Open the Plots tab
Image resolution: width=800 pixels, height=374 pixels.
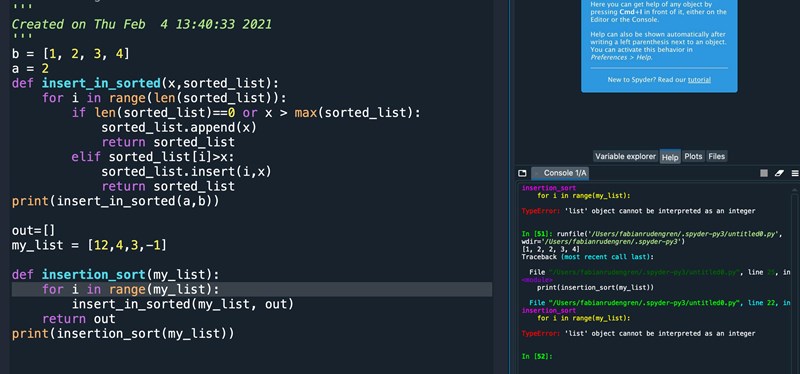click(x=693, y=157)
